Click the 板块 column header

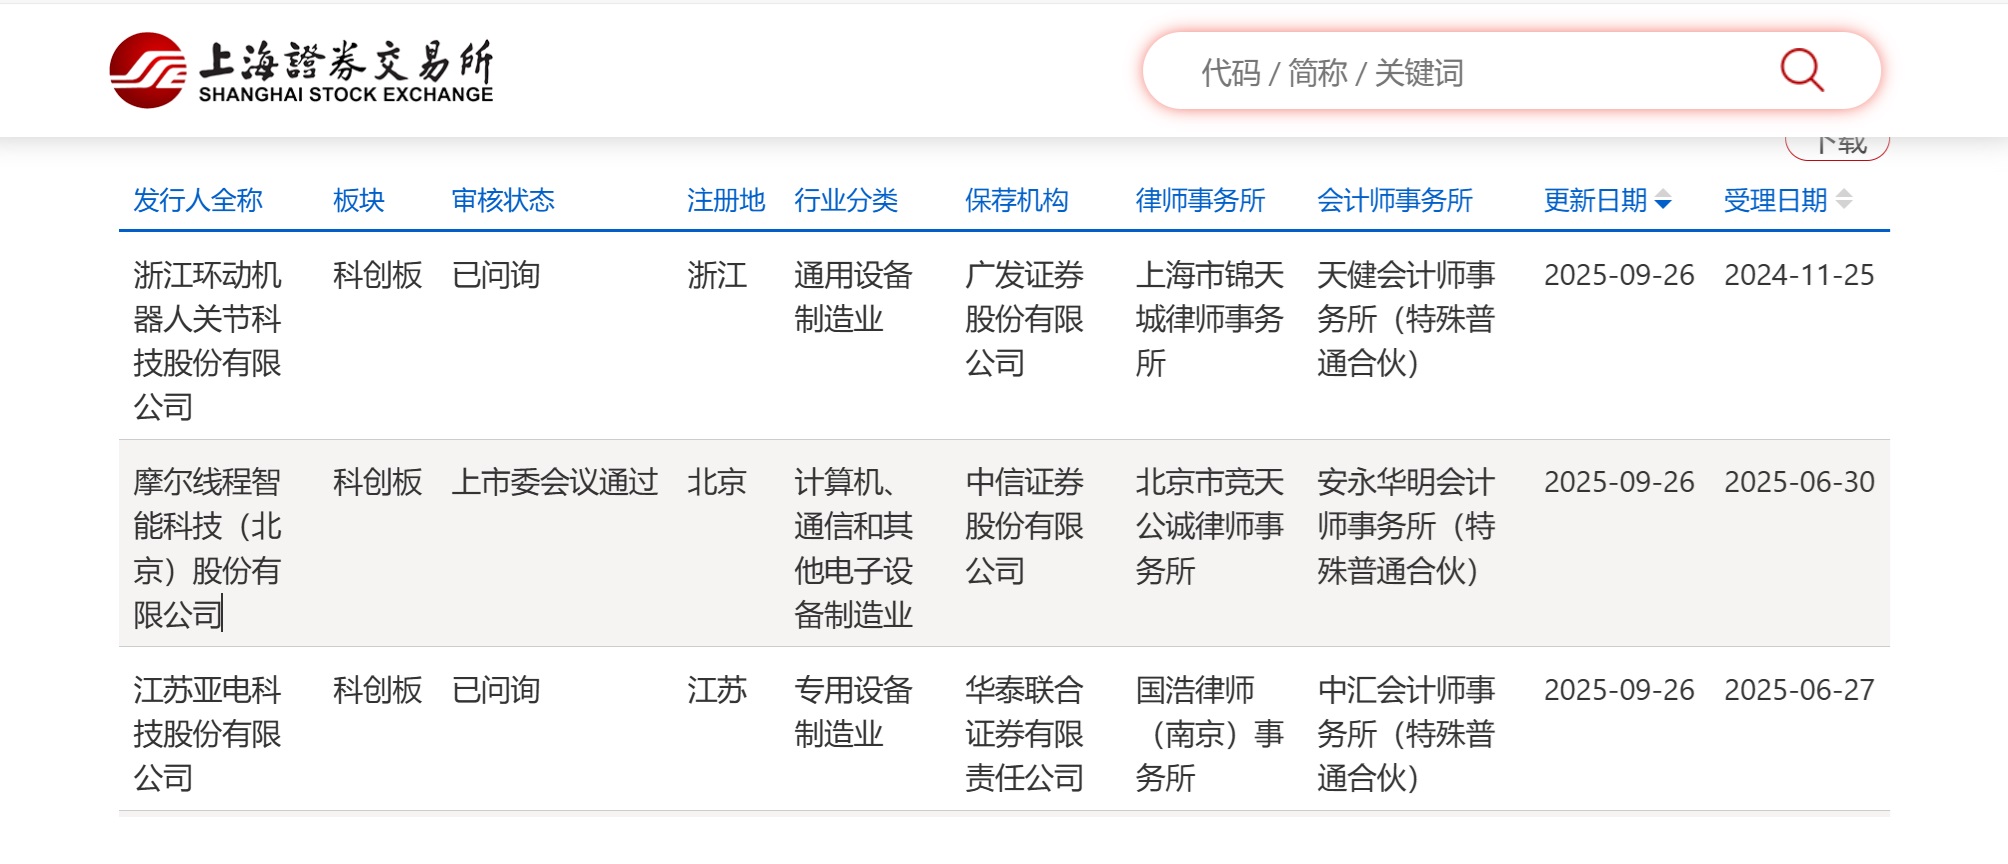(358, 201)
